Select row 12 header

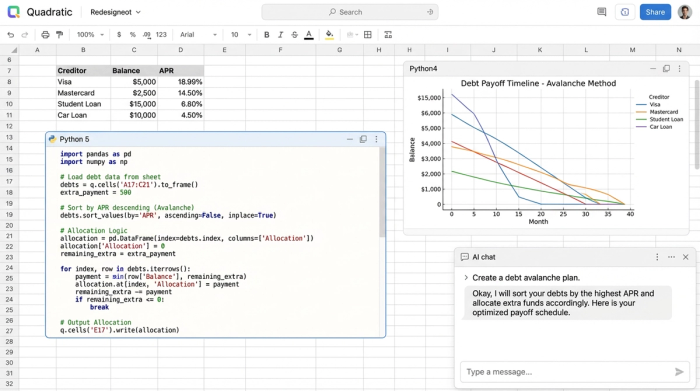click(x=9, y=126)
